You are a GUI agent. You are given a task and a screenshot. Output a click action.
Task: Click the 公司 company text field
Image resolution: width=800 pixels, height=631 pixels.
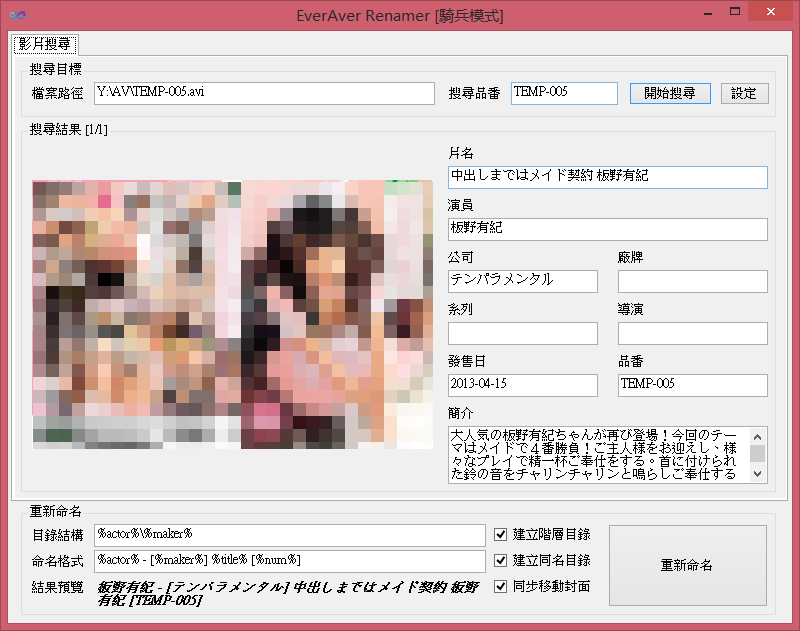click(522, 281)
